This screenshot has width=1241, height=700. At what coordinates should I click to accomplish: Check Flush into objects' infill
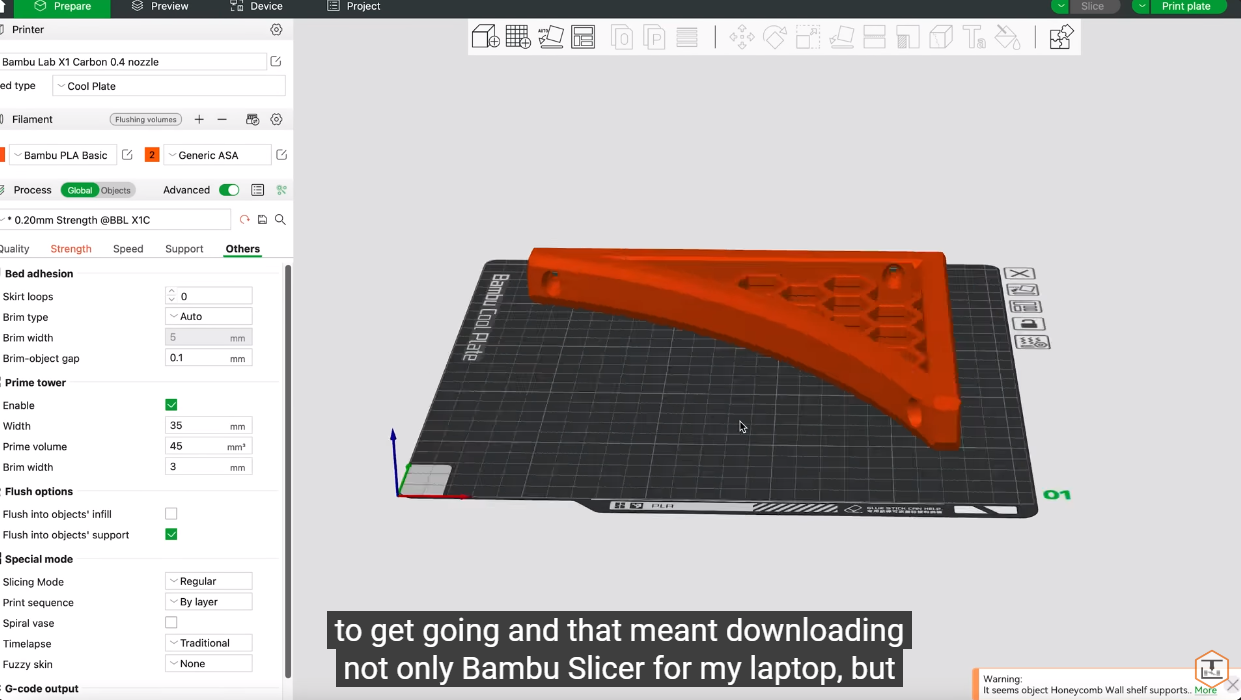(x=171, y=514)
